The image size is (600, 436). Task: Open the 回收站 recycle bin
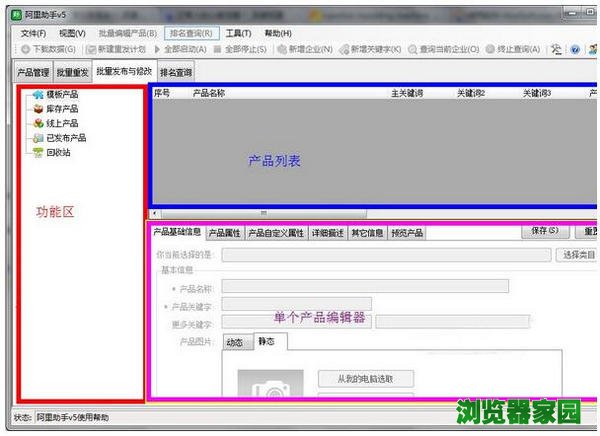(57, 152)
